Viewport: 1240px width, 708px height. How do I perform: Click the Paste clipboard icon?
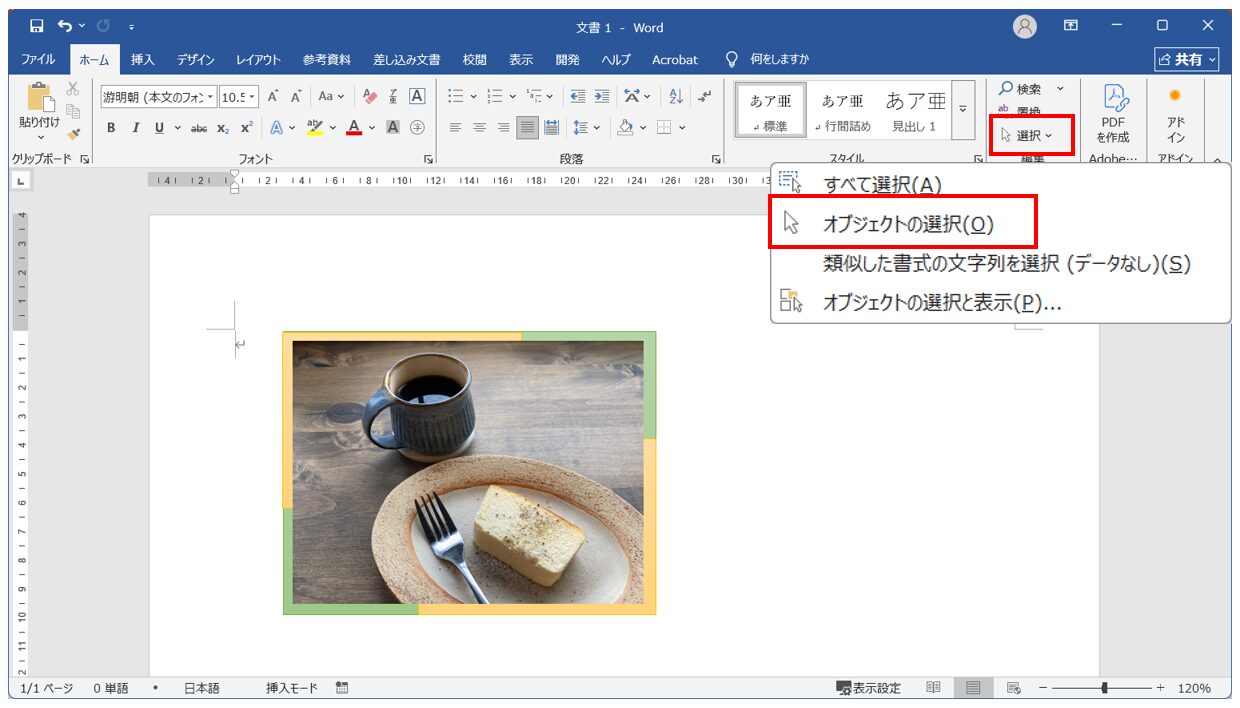pyautogui.click(x=39, y=97)
